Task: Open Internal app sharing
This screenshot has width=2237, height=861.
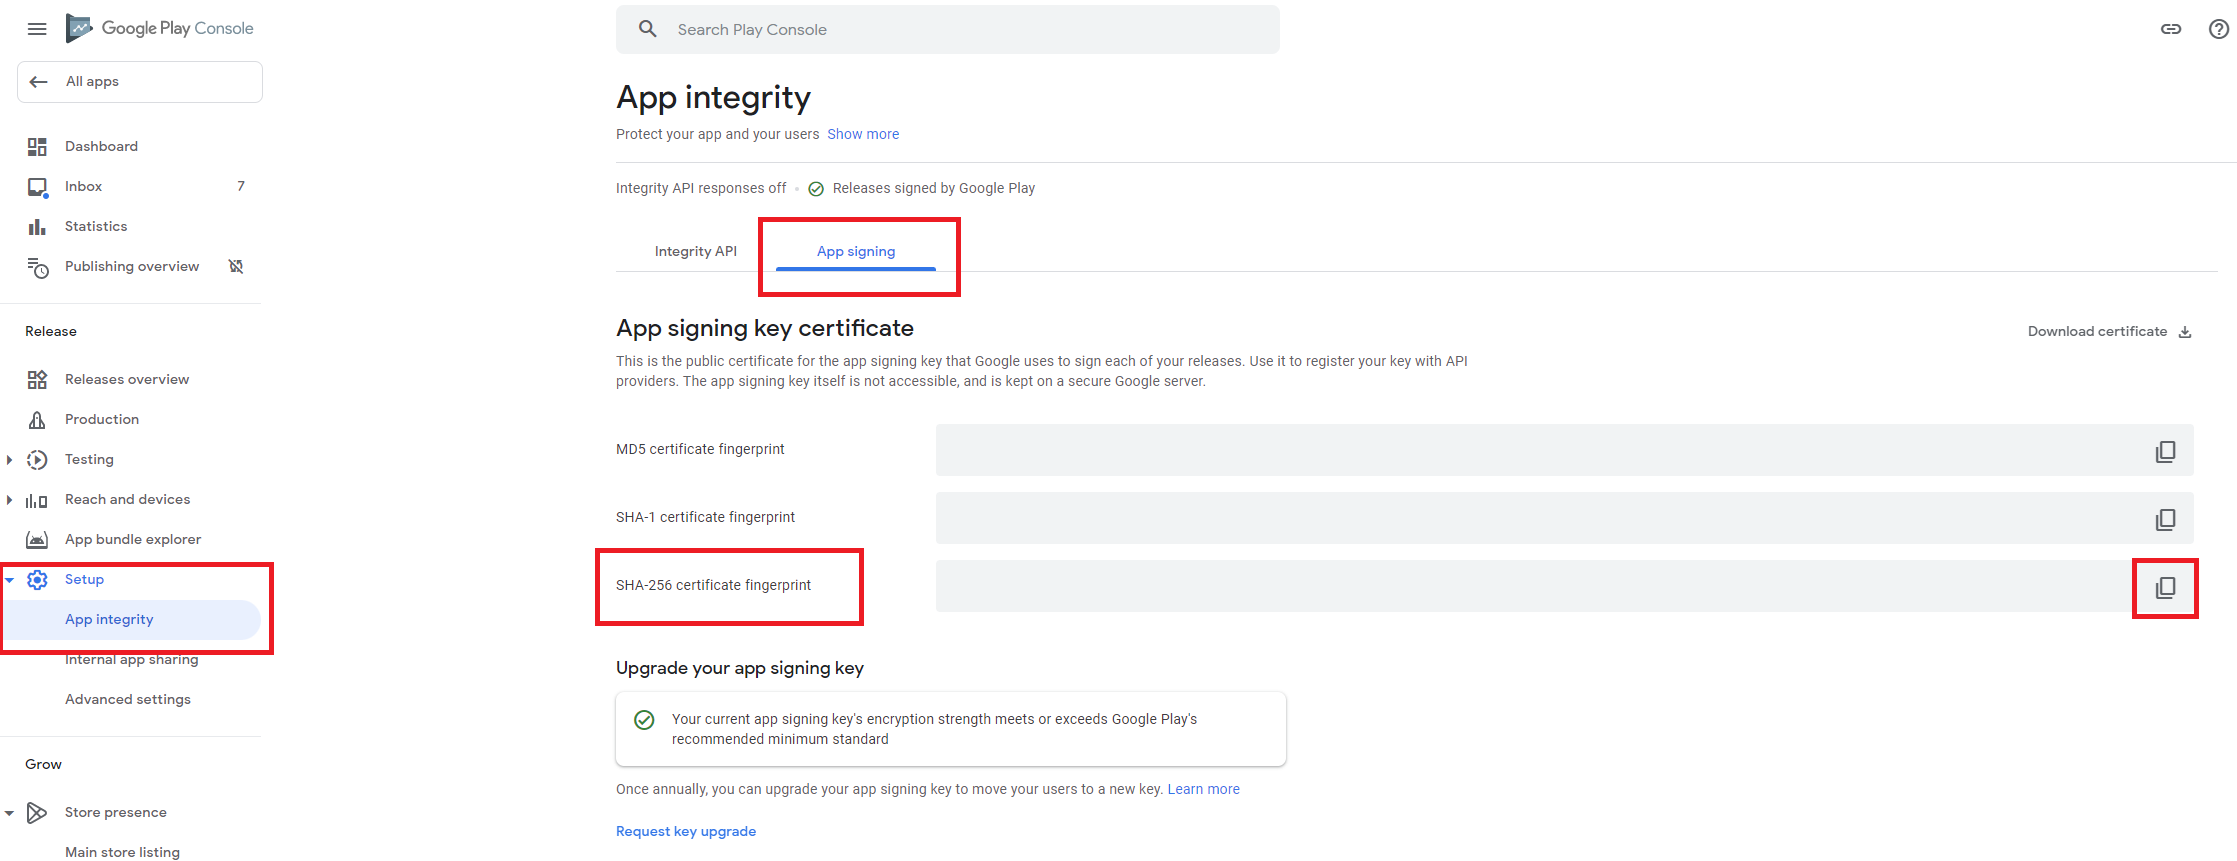Action: 131,659
